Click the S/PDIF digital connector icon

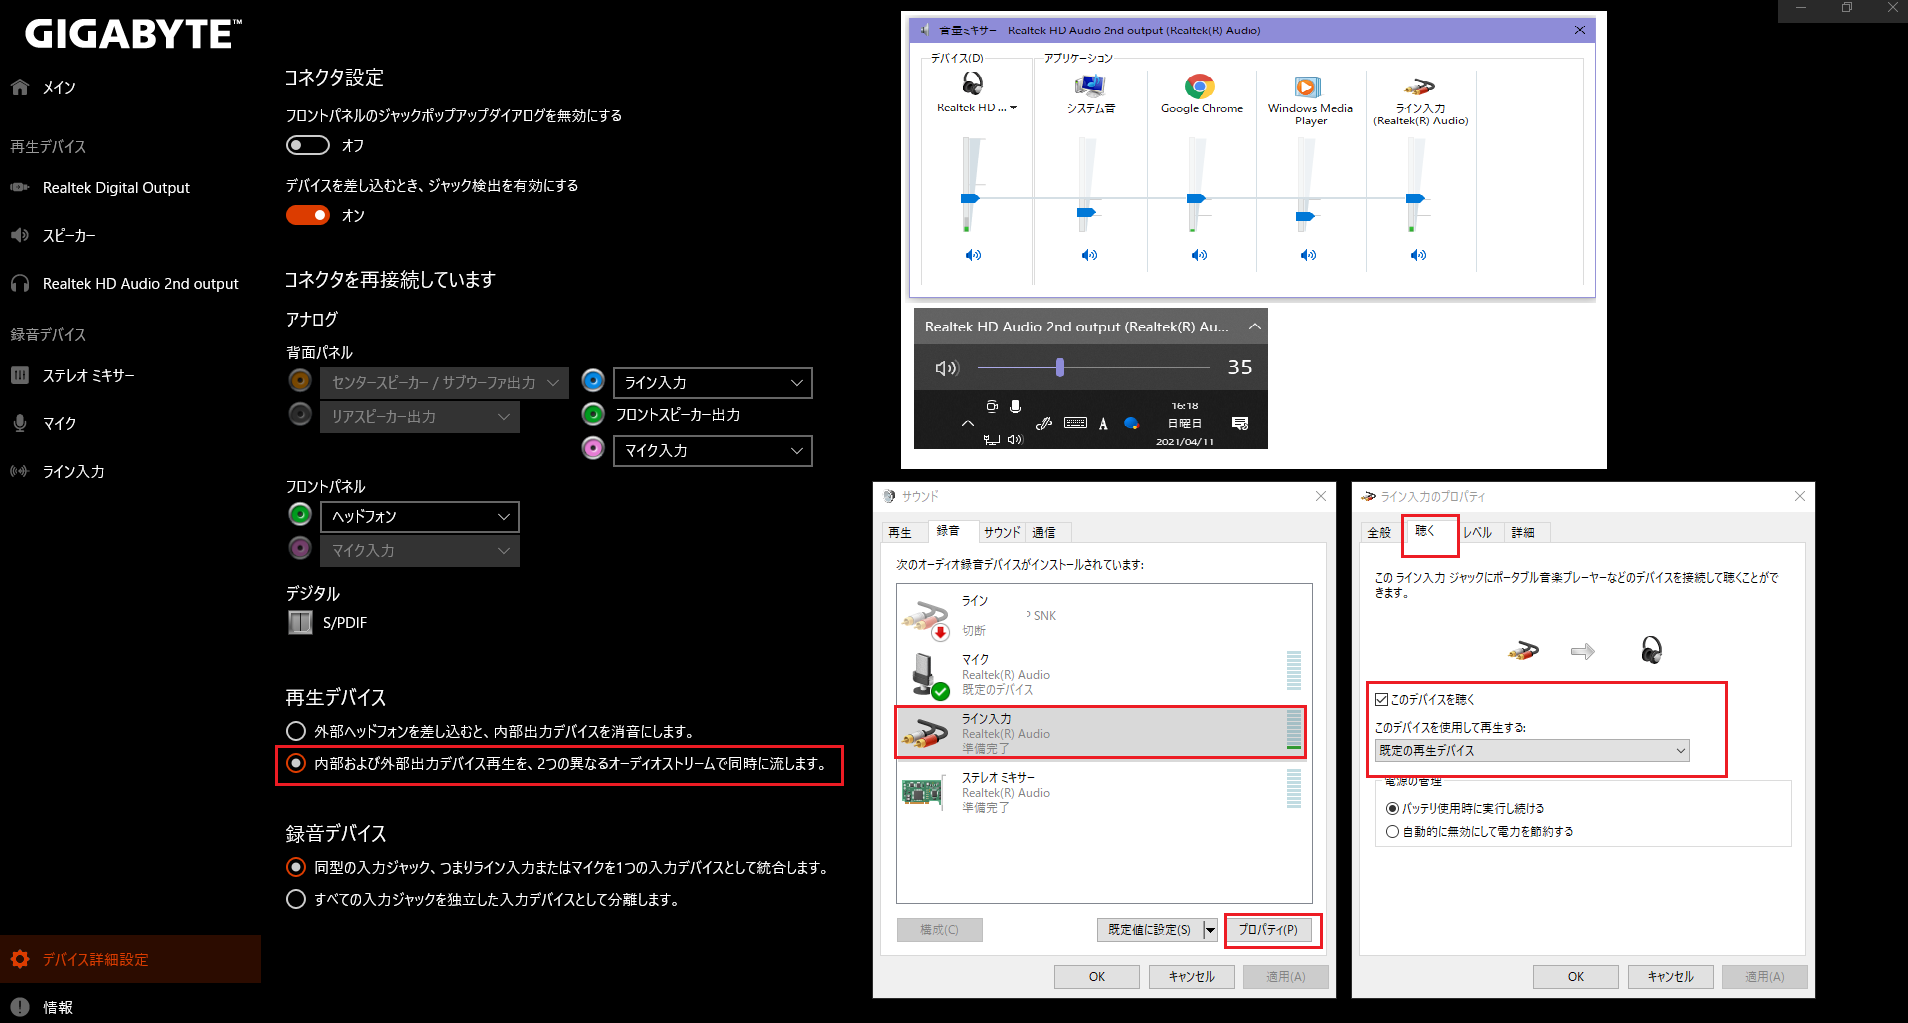coord(300,622)
